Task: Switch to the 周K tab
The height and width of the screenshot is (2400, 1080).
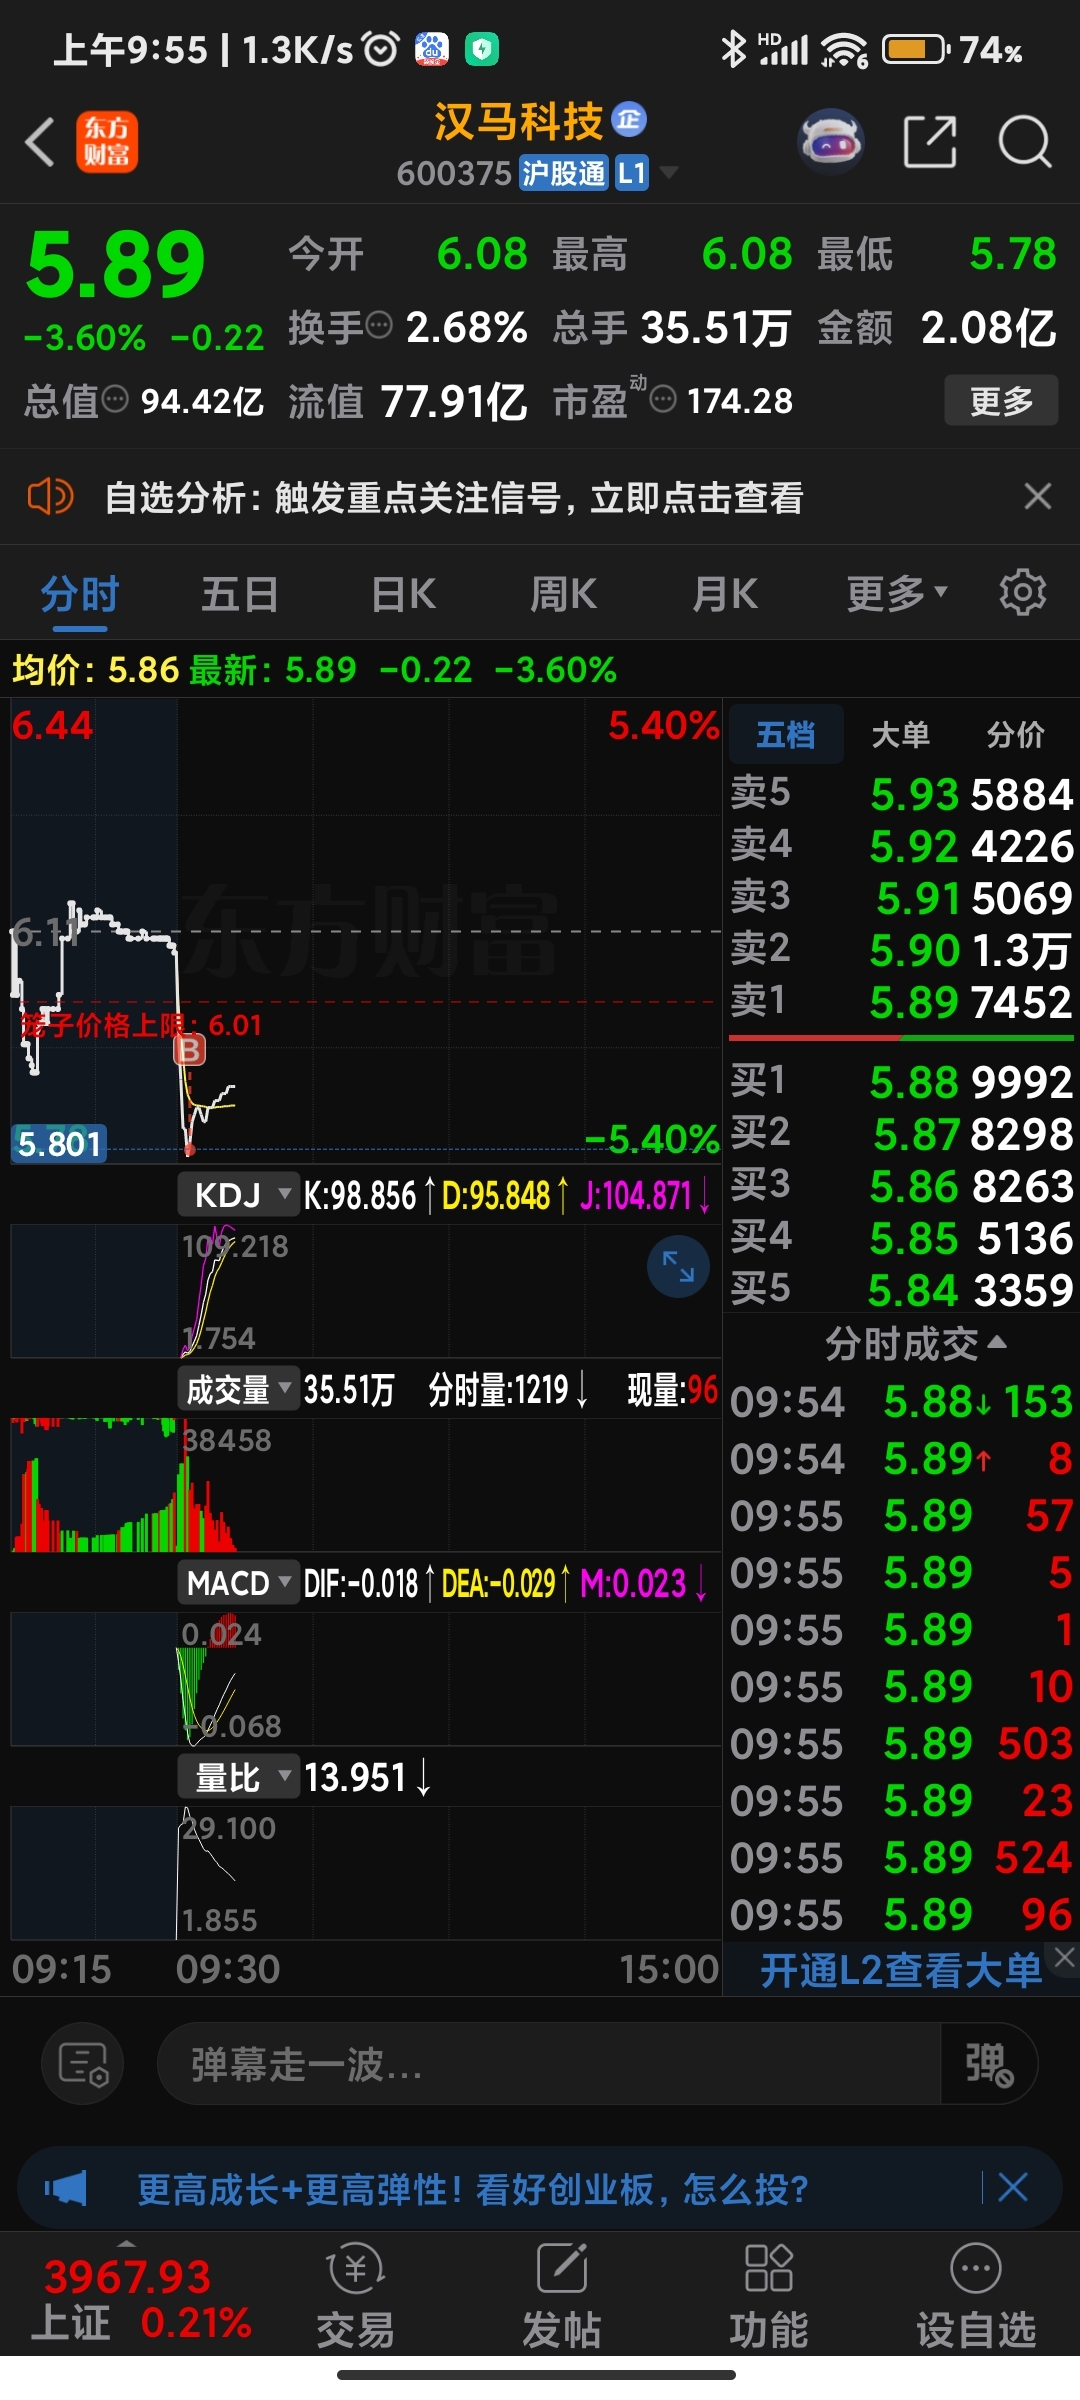Action: pos(563,593)
